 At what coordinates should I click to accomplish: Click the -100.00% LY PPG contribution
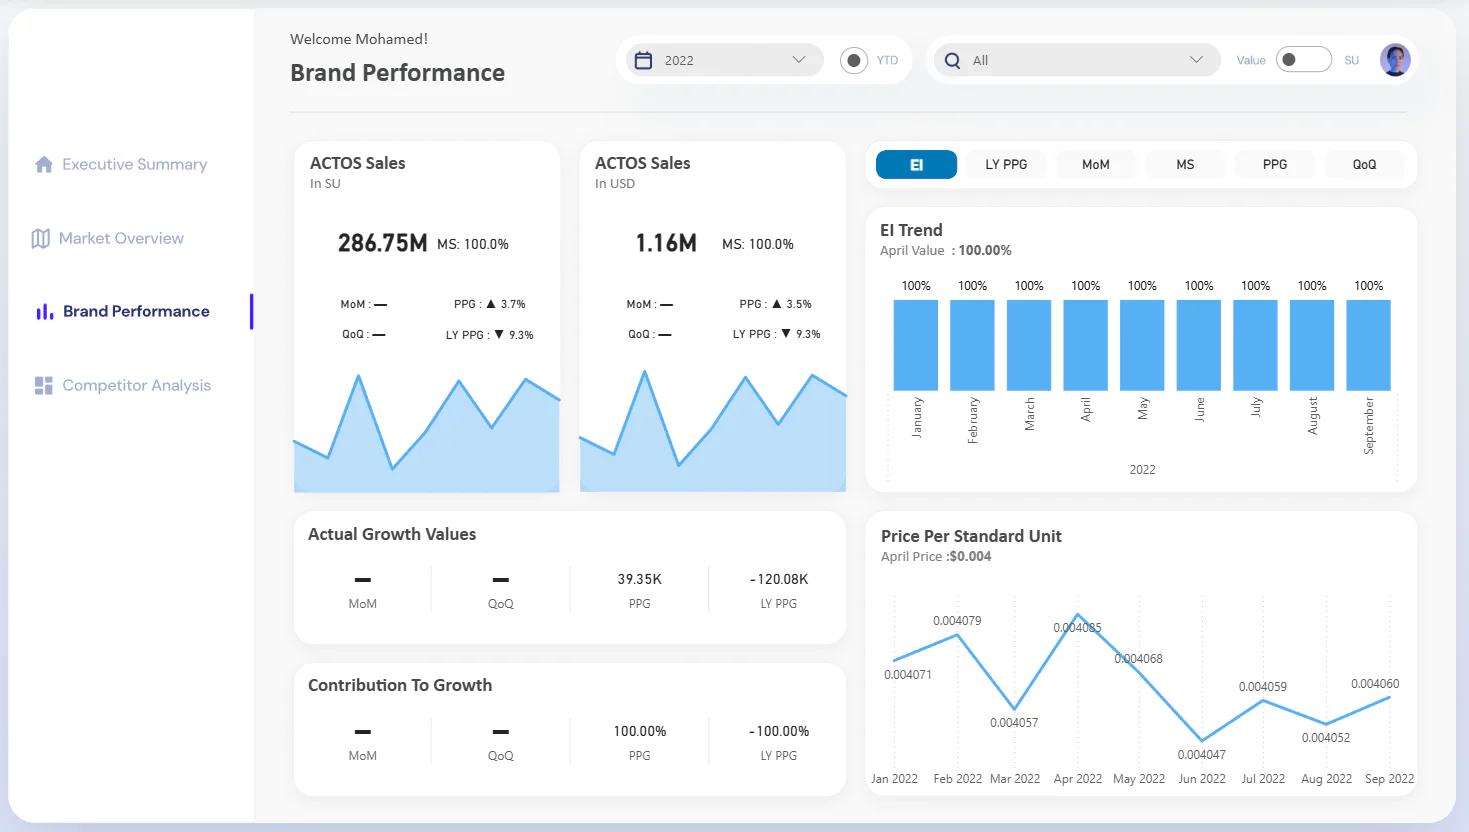pyautogui.click(x=779, y=731)
